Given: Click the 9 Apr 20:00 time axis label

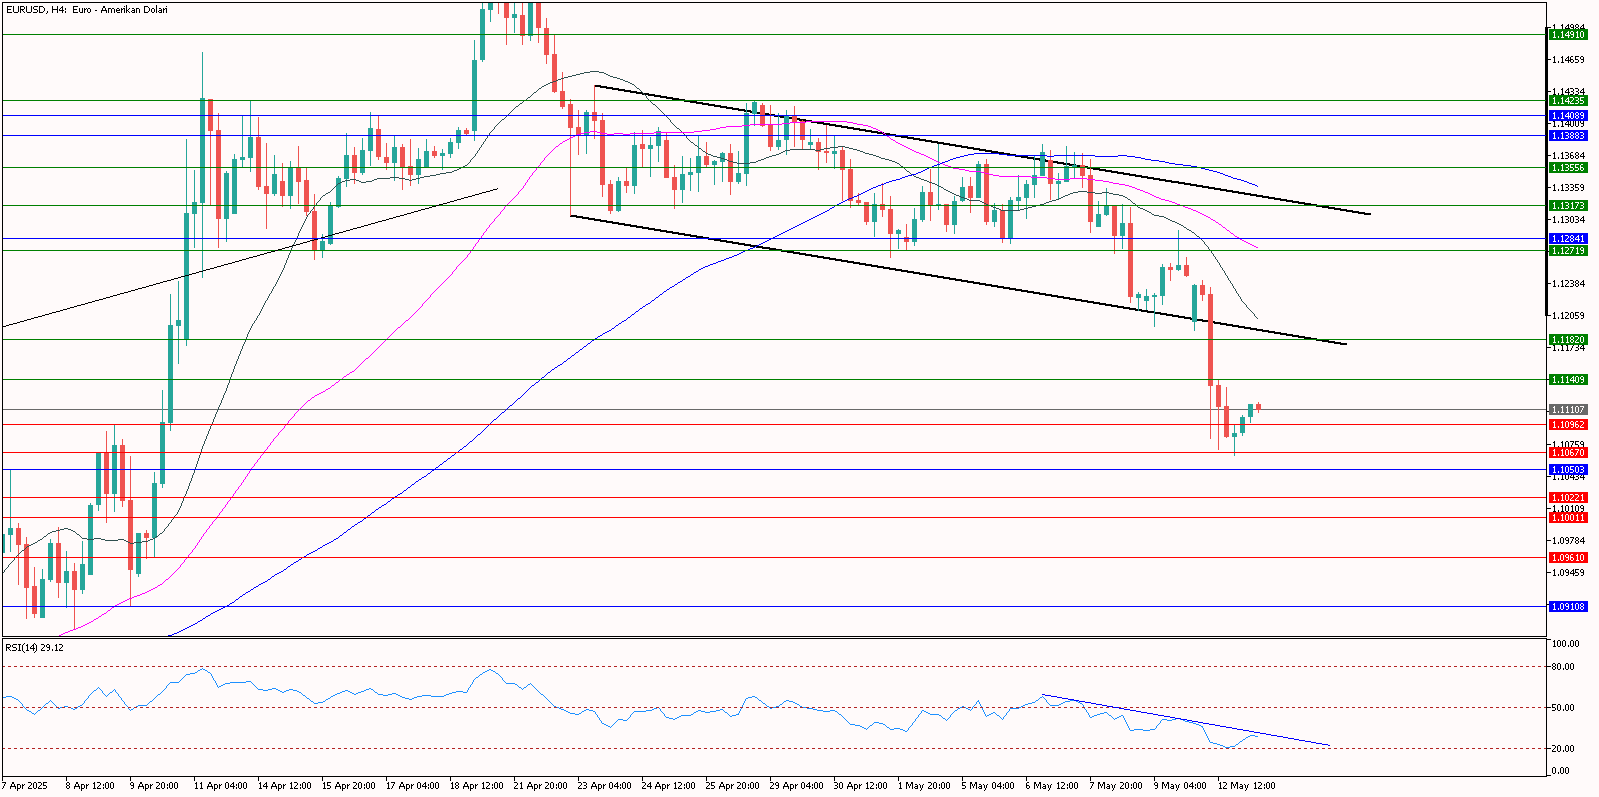Looking at the screenshot, I should coord(154,786).
